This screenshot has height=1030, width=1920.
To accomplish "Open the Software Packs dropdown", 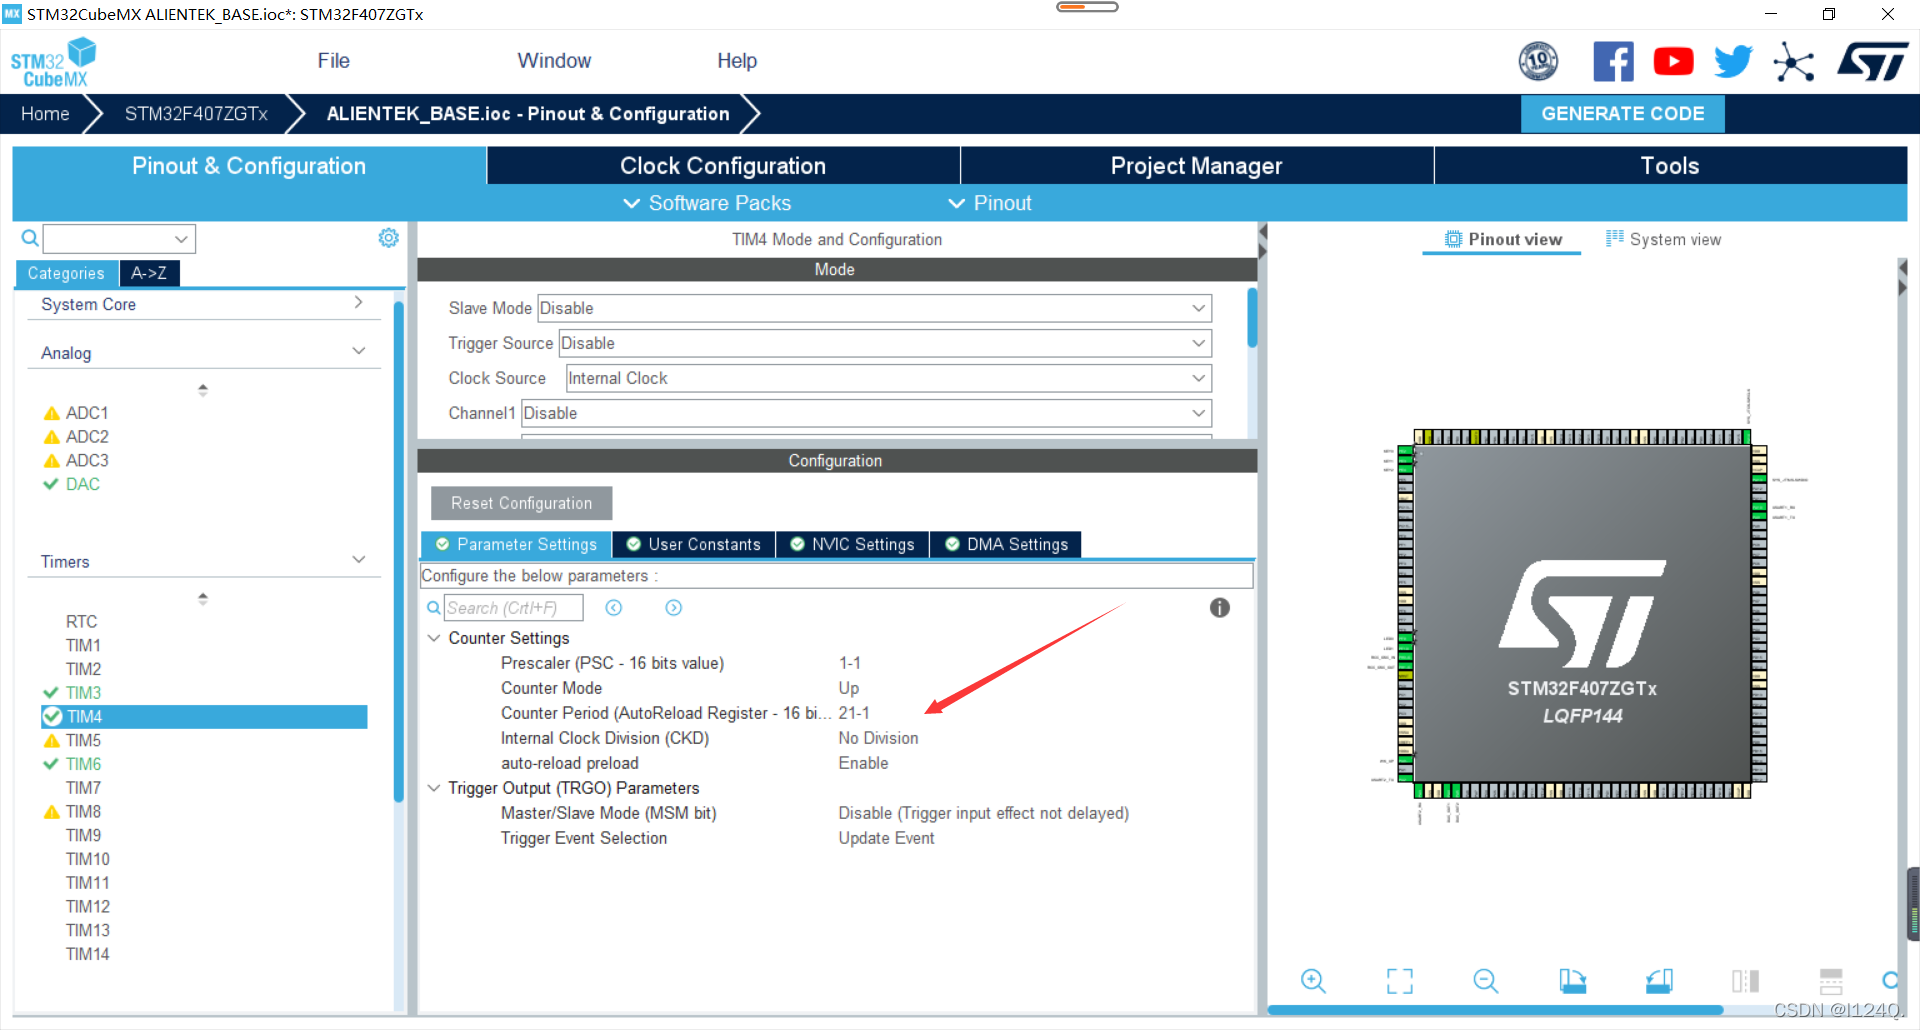I will 707,203.
